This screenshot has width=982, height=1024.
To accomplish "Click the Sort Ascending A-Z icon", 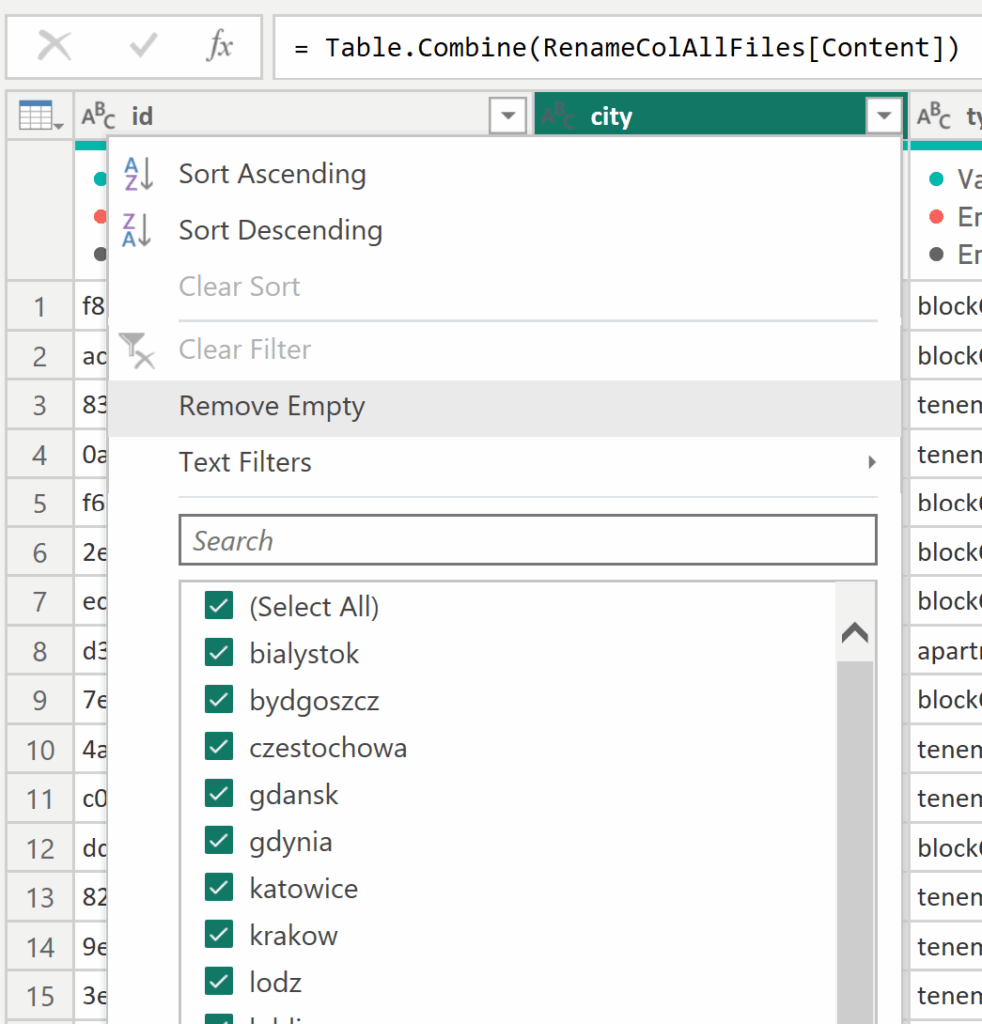I will click(138, 174).
